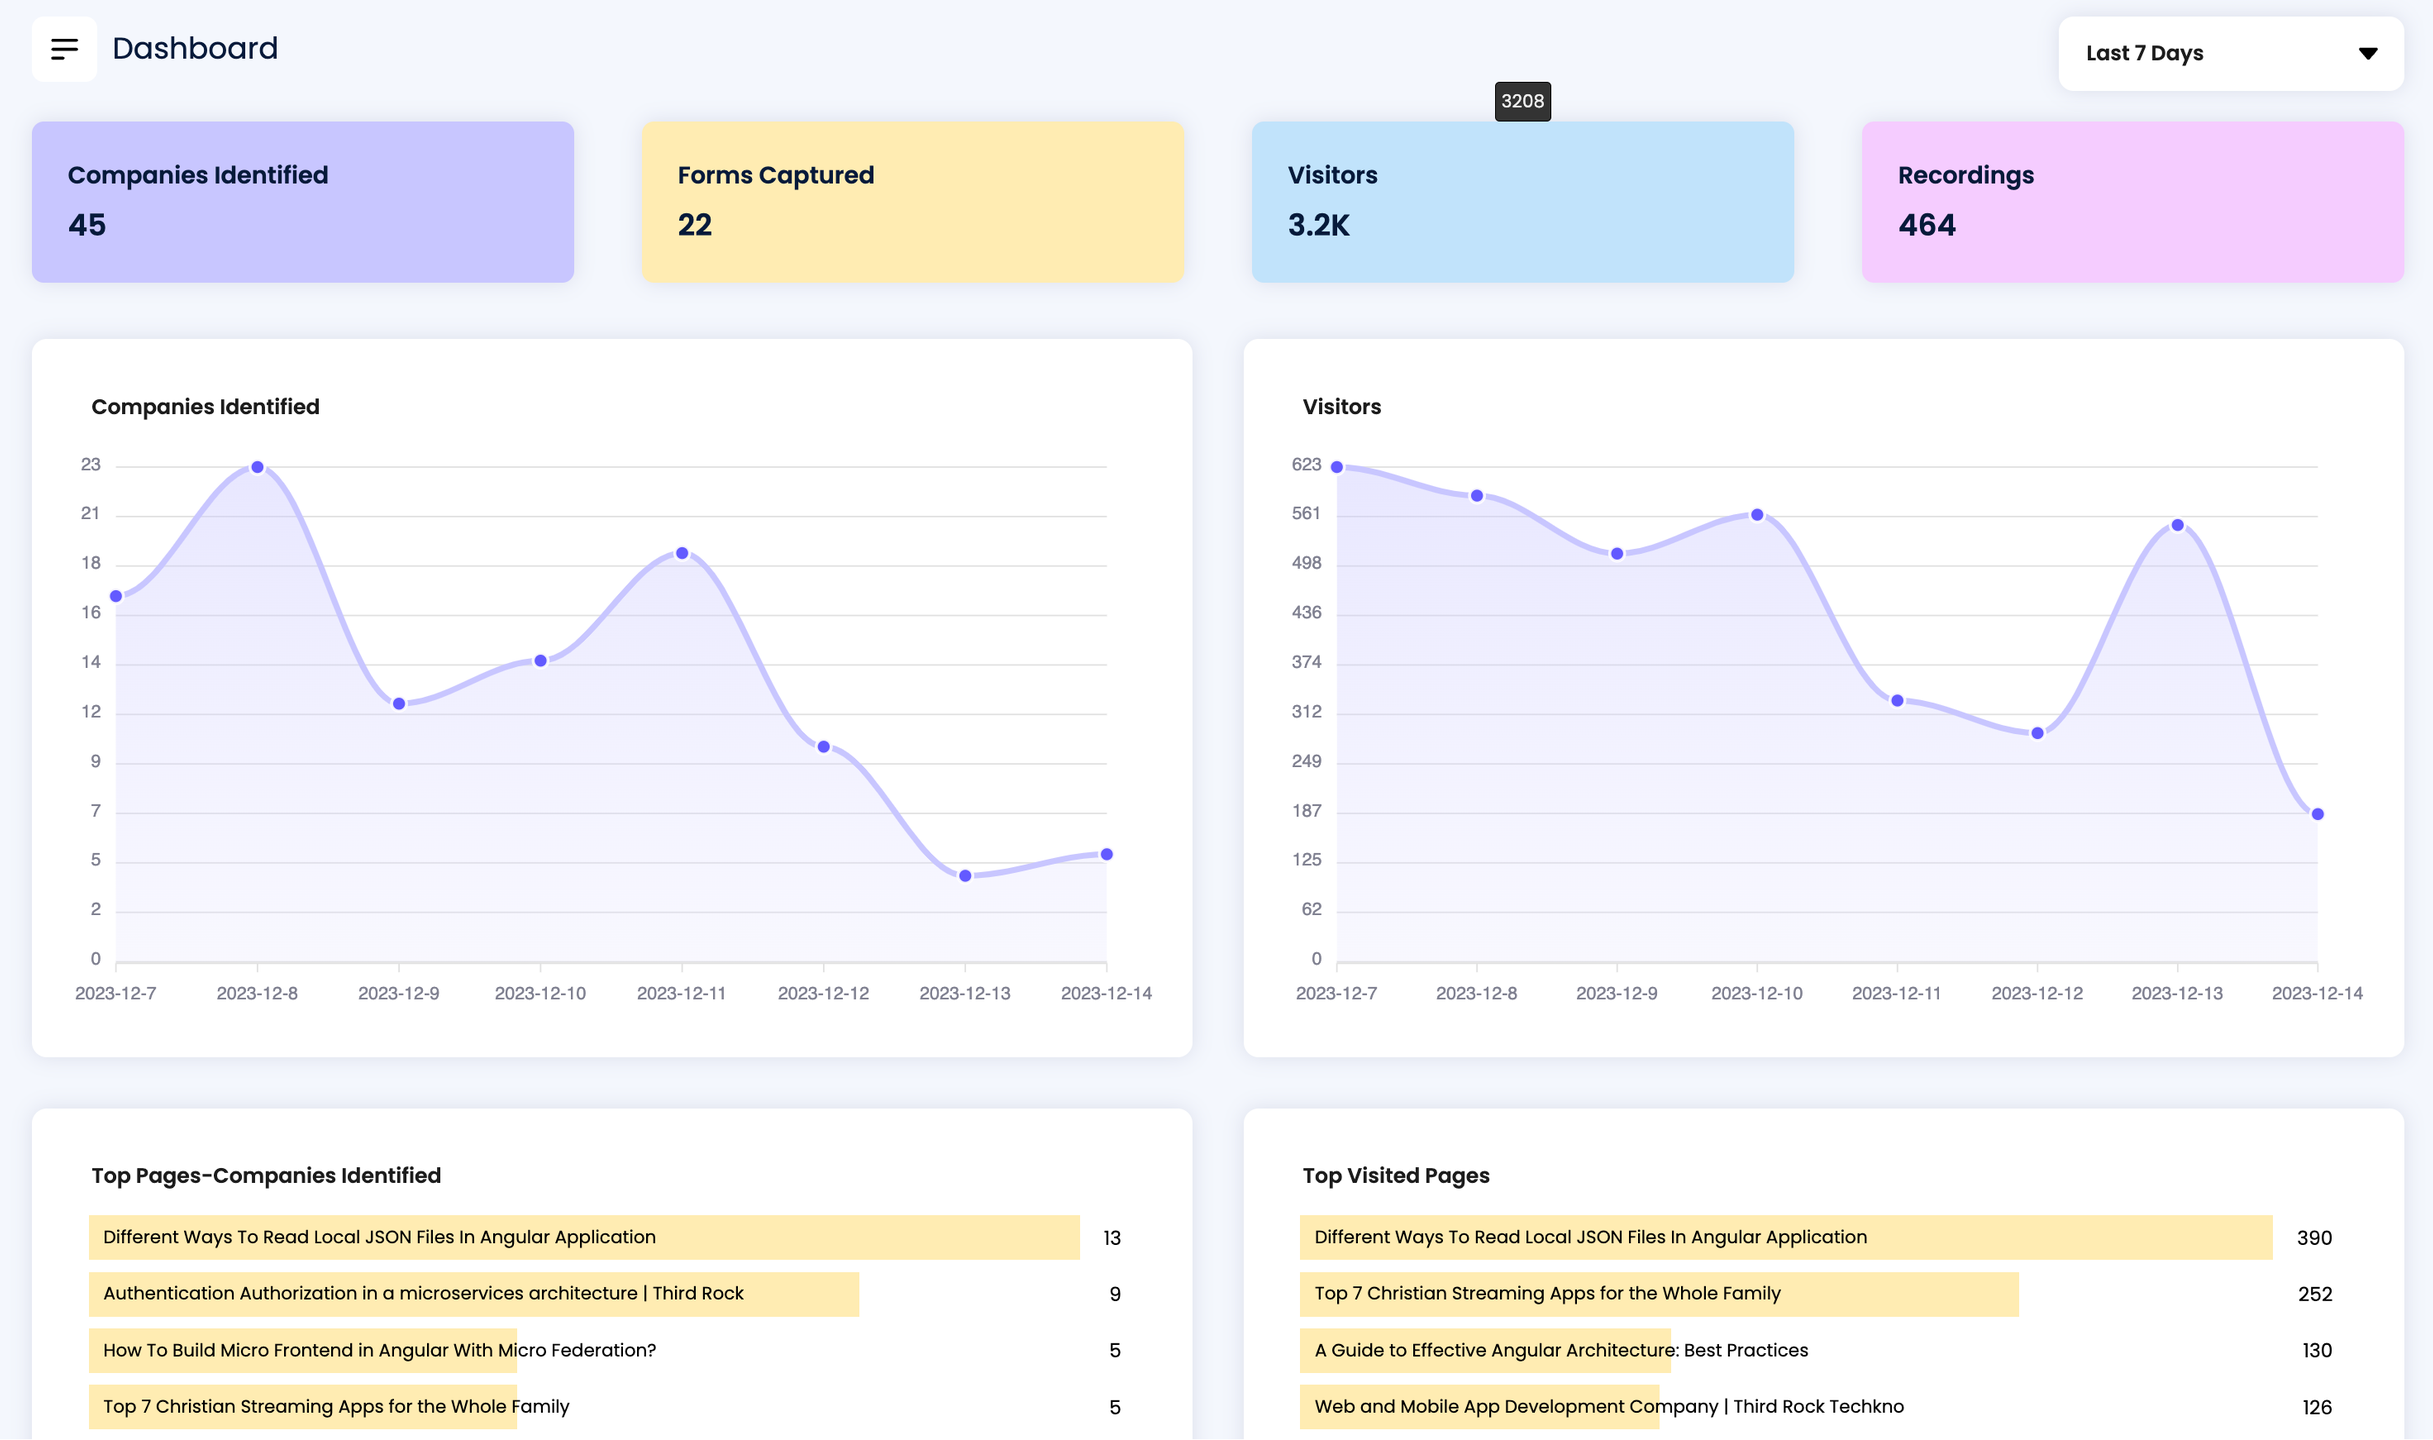This screenshot has height=1440, width=2433.
Task: Open Authentication Authorization in microservices page row
Action: point(424,1294)
